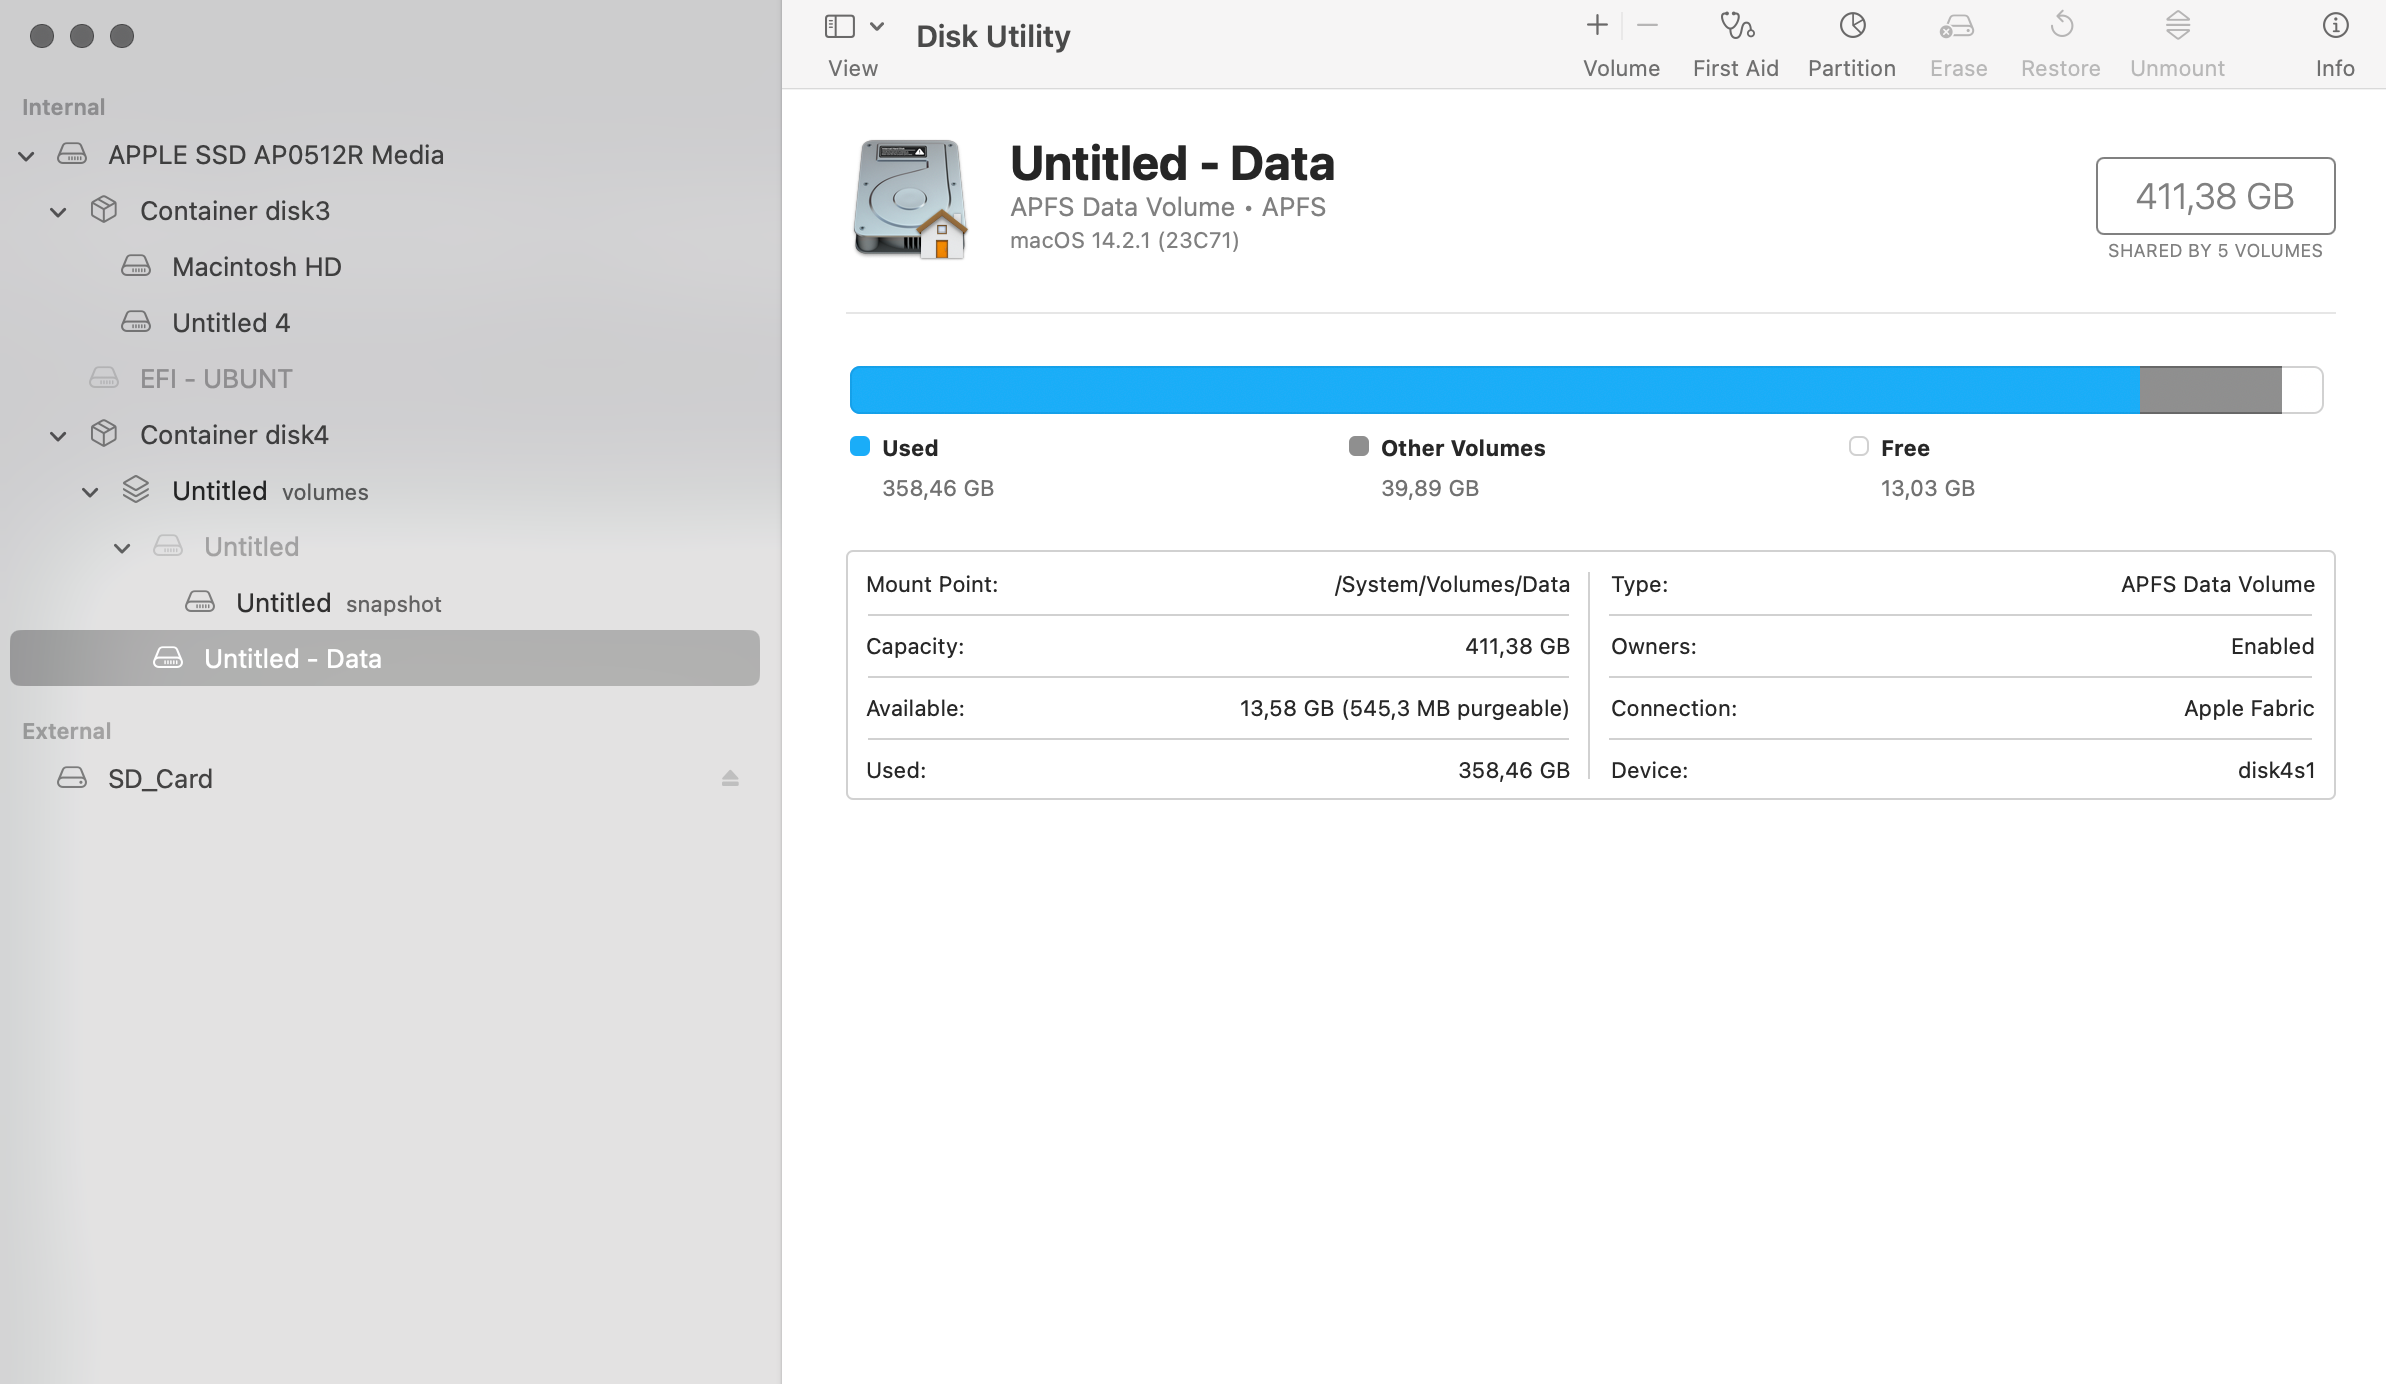Collapse the APPLE SSD AP0512R Media tree
2386x1384 pixels.
27,156
